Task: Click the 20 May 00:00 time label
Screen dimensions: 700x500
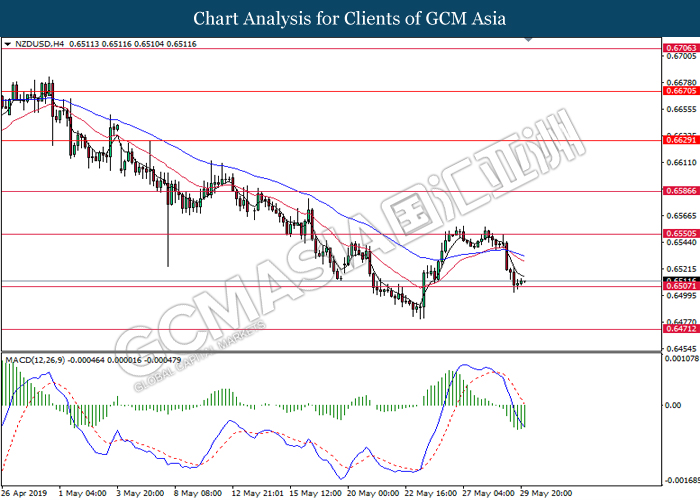Action: pos(373,493)
